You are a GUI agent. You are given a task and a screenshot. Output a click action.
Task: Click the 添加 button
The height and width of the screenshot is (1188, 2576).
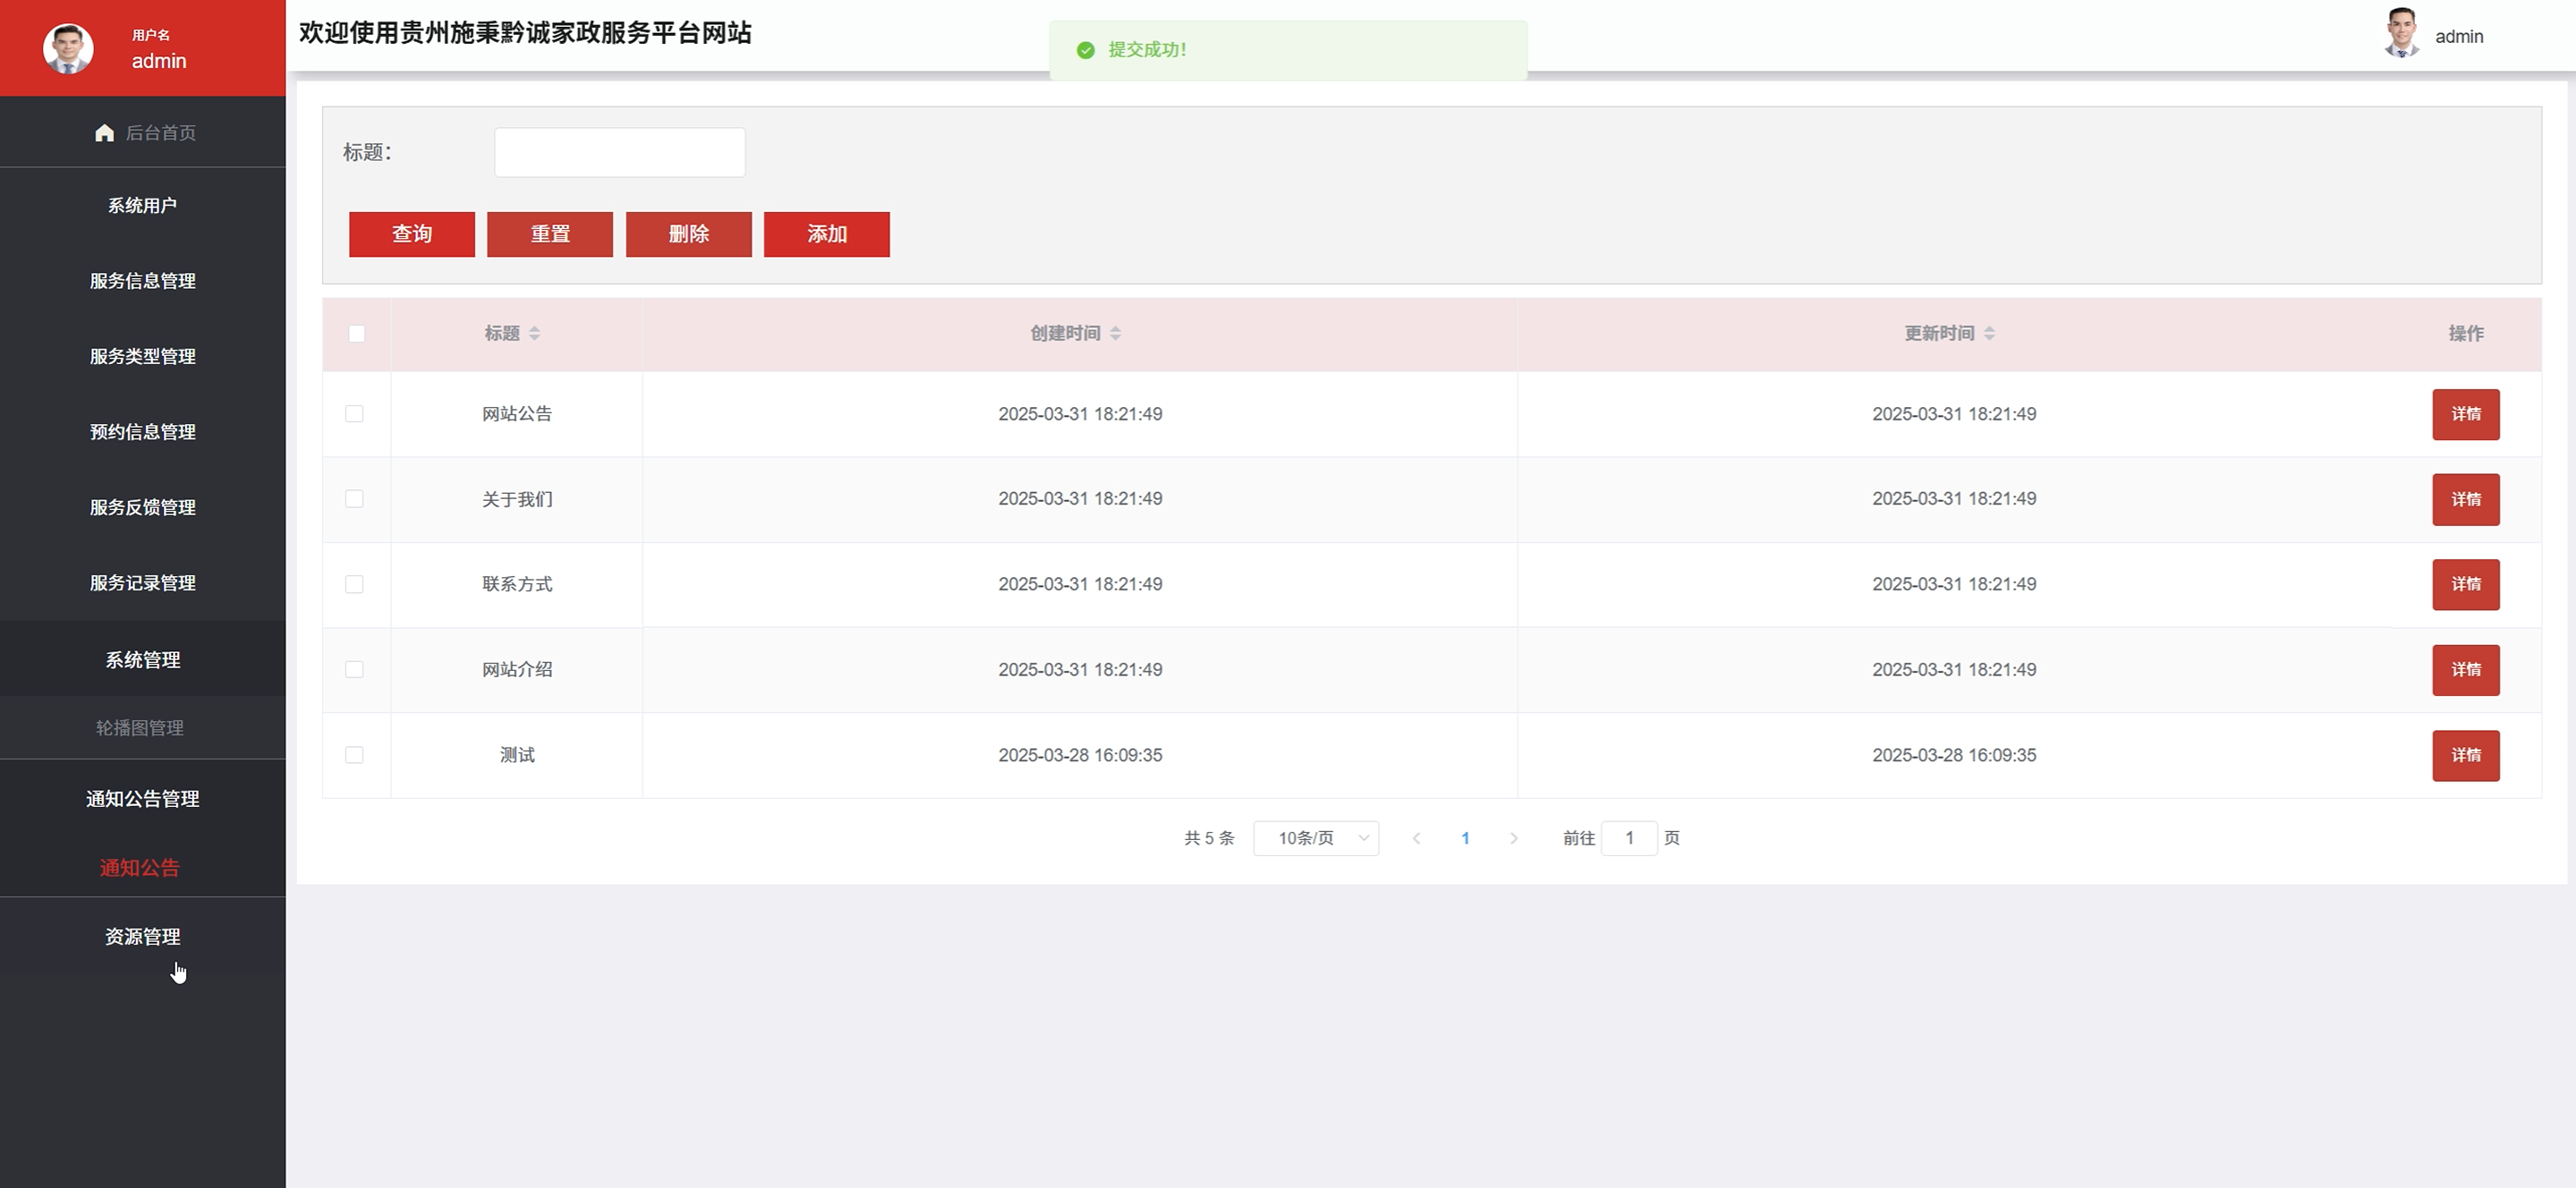(826, 234)
